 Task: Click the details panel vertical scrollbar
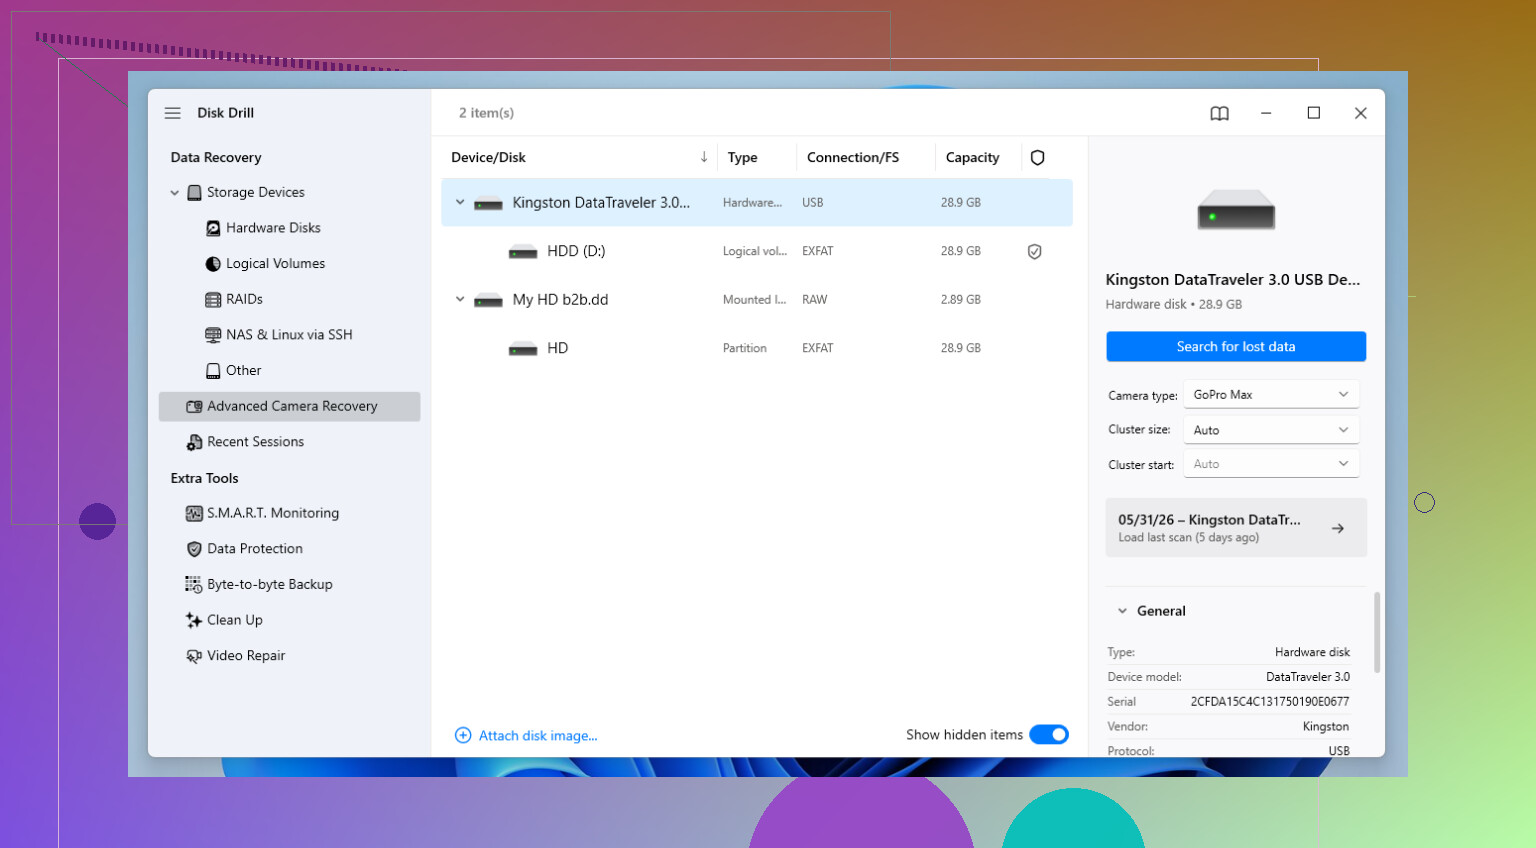1377,632
